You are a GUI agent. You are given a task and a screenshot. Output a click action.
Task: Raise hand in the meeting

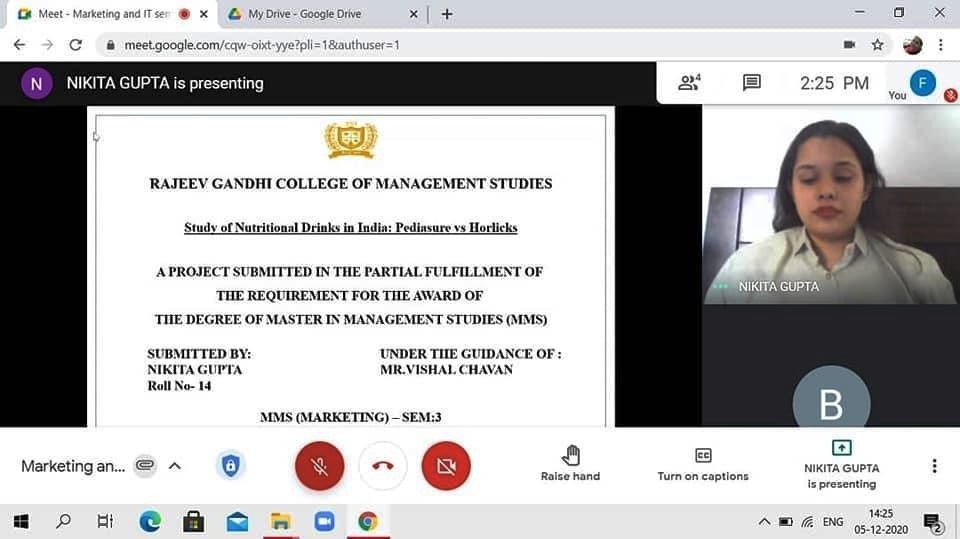570,464
